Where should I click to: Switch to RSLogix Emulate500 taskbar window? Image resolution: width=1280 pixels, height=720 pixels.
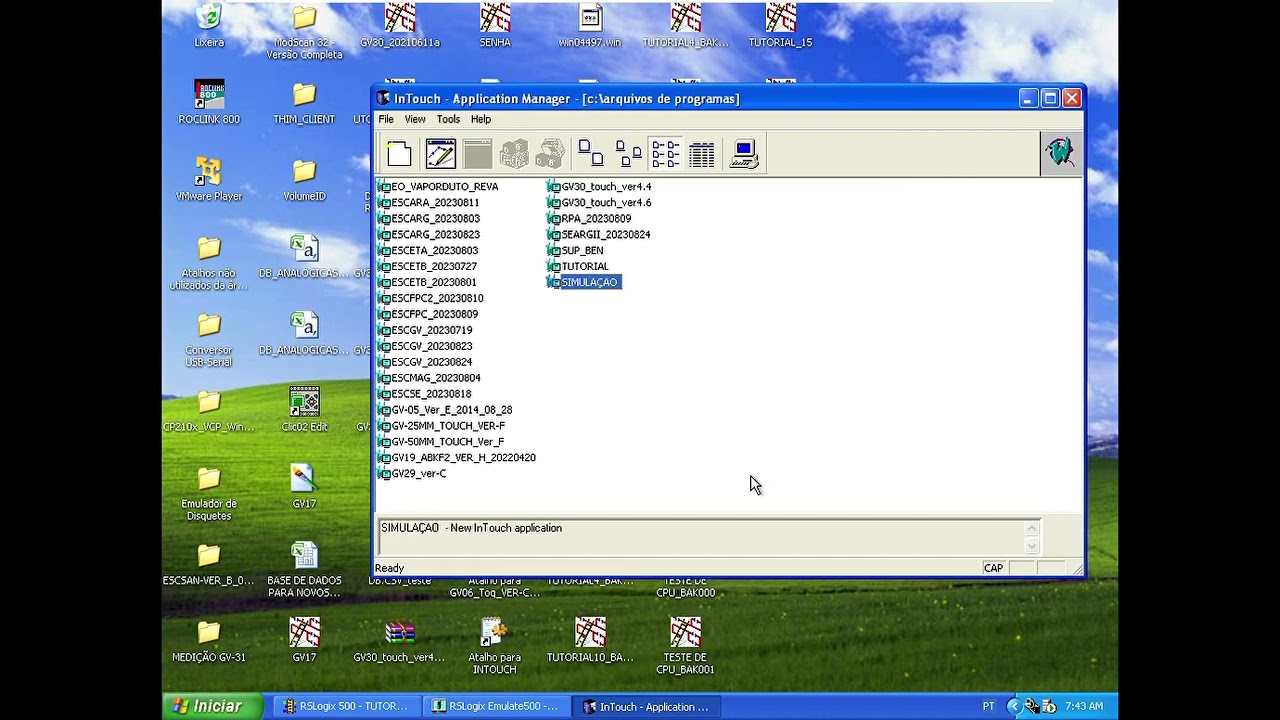[x=496, y=706]
